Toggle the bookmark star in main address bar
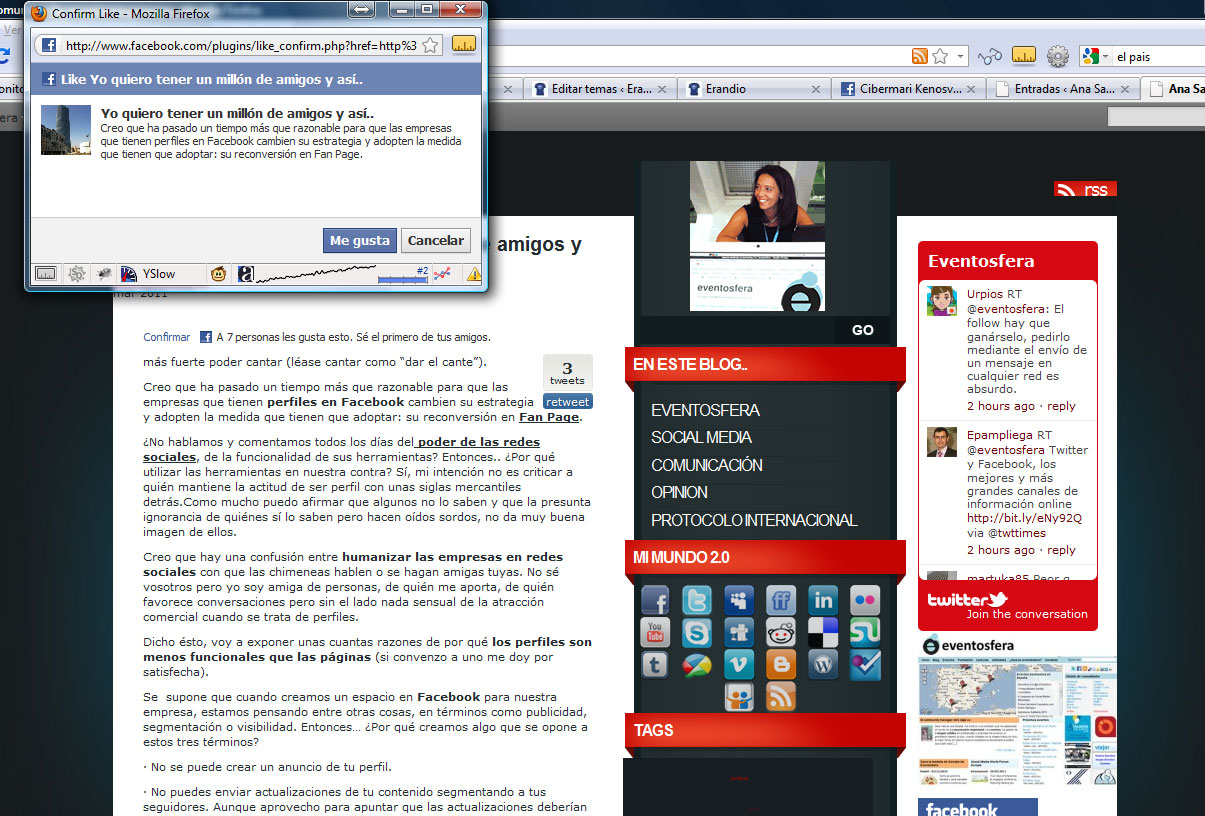The image size is (1205, 816). point(940,56)
